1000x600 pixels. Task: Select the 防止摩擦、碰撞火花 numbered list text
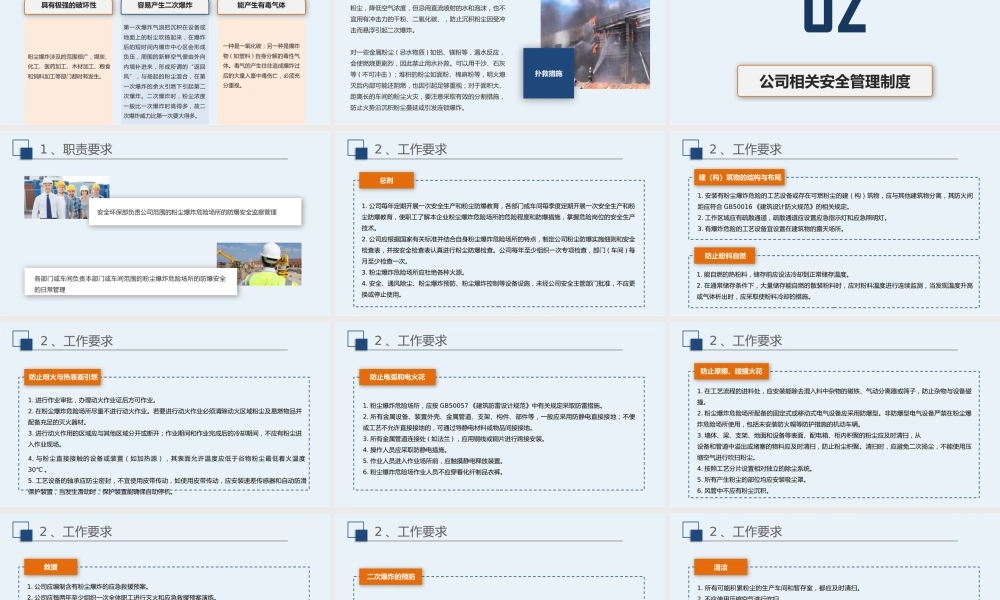(834, 441)
